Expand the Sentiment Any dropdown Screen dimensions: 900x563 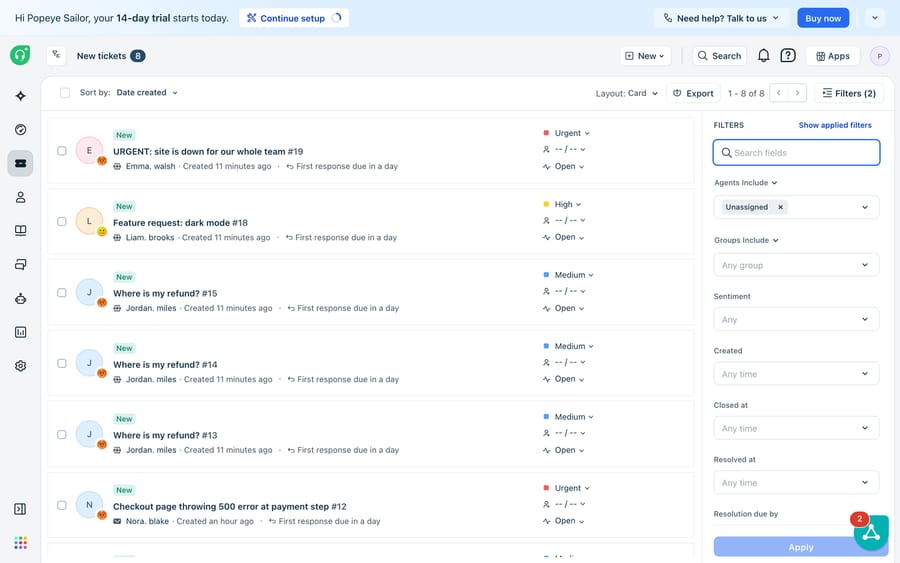(x=796, y=320)
